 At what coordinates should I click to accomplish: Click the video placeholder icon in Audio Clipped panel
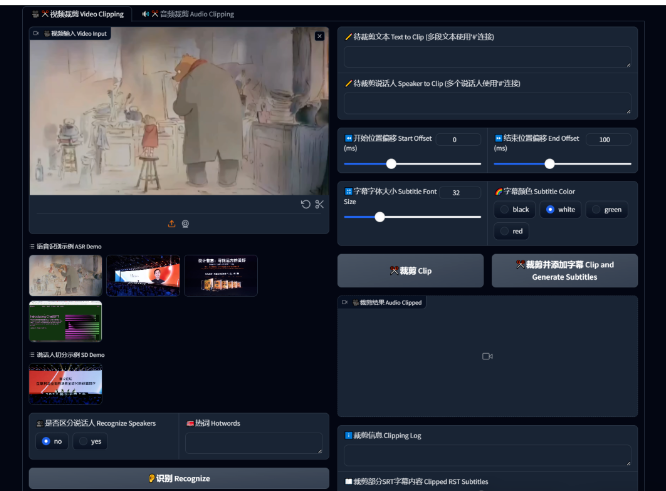[487, 356]
